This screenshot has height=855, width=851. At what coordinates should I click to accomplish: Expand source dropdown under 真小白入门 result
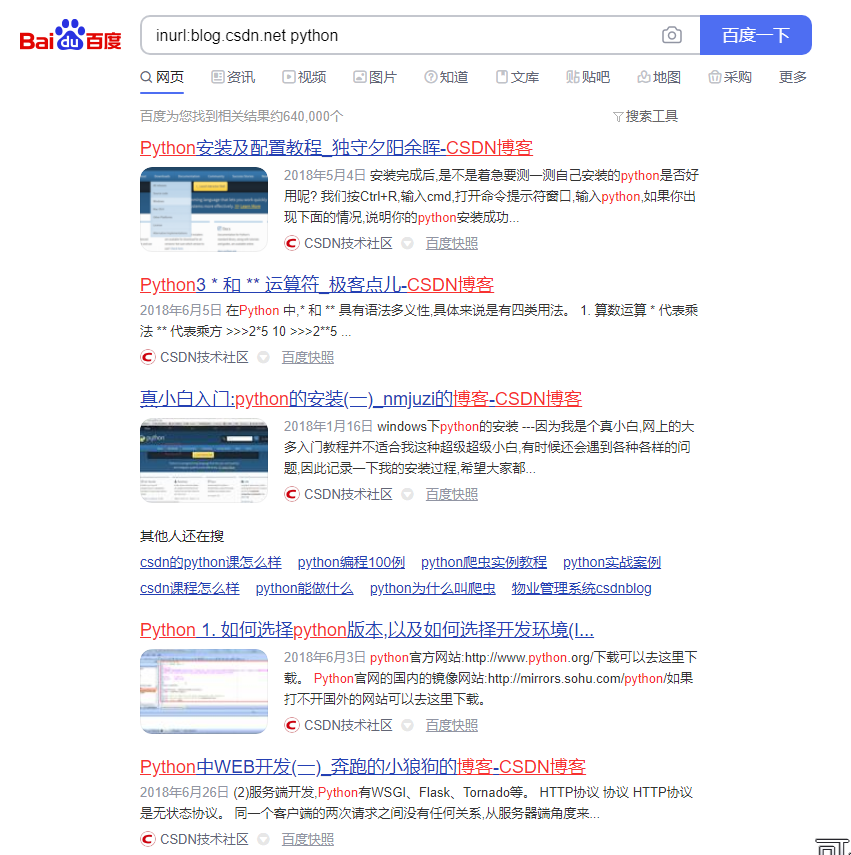click(407, 494)
